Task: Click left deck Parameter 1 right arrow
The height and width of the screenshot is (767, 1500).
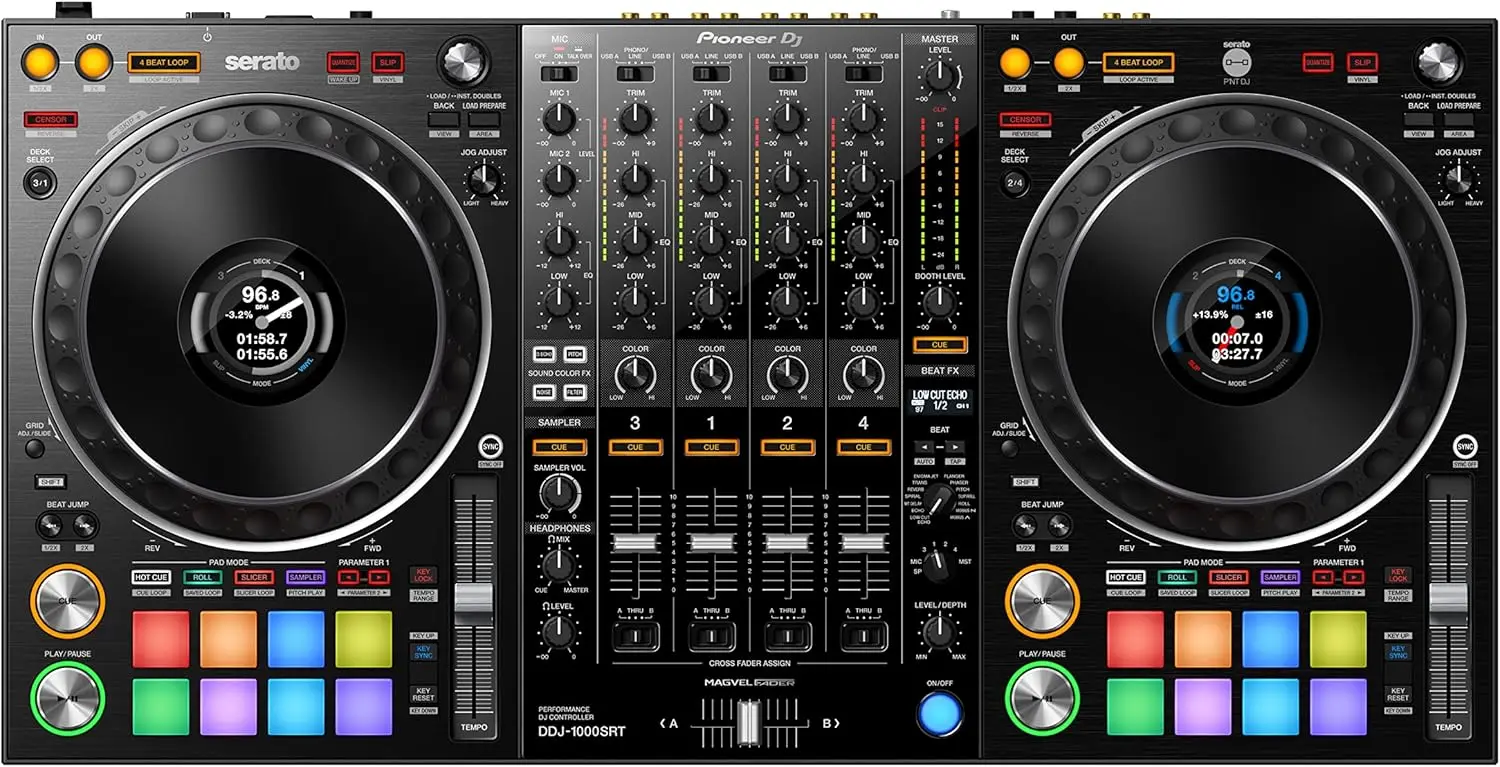Action: 377,577
